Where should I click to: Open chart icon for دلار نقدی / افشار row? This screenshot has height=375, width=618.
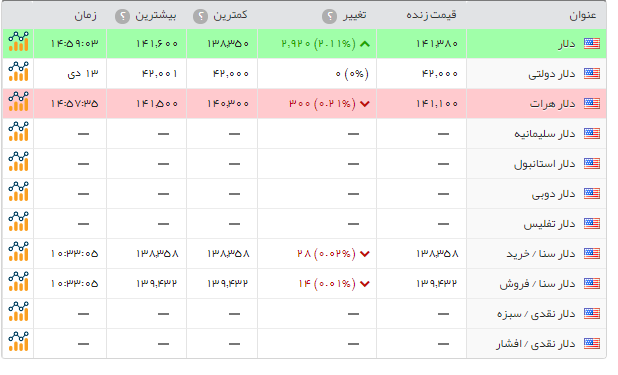pyautogui.click(x=18, y=341)
